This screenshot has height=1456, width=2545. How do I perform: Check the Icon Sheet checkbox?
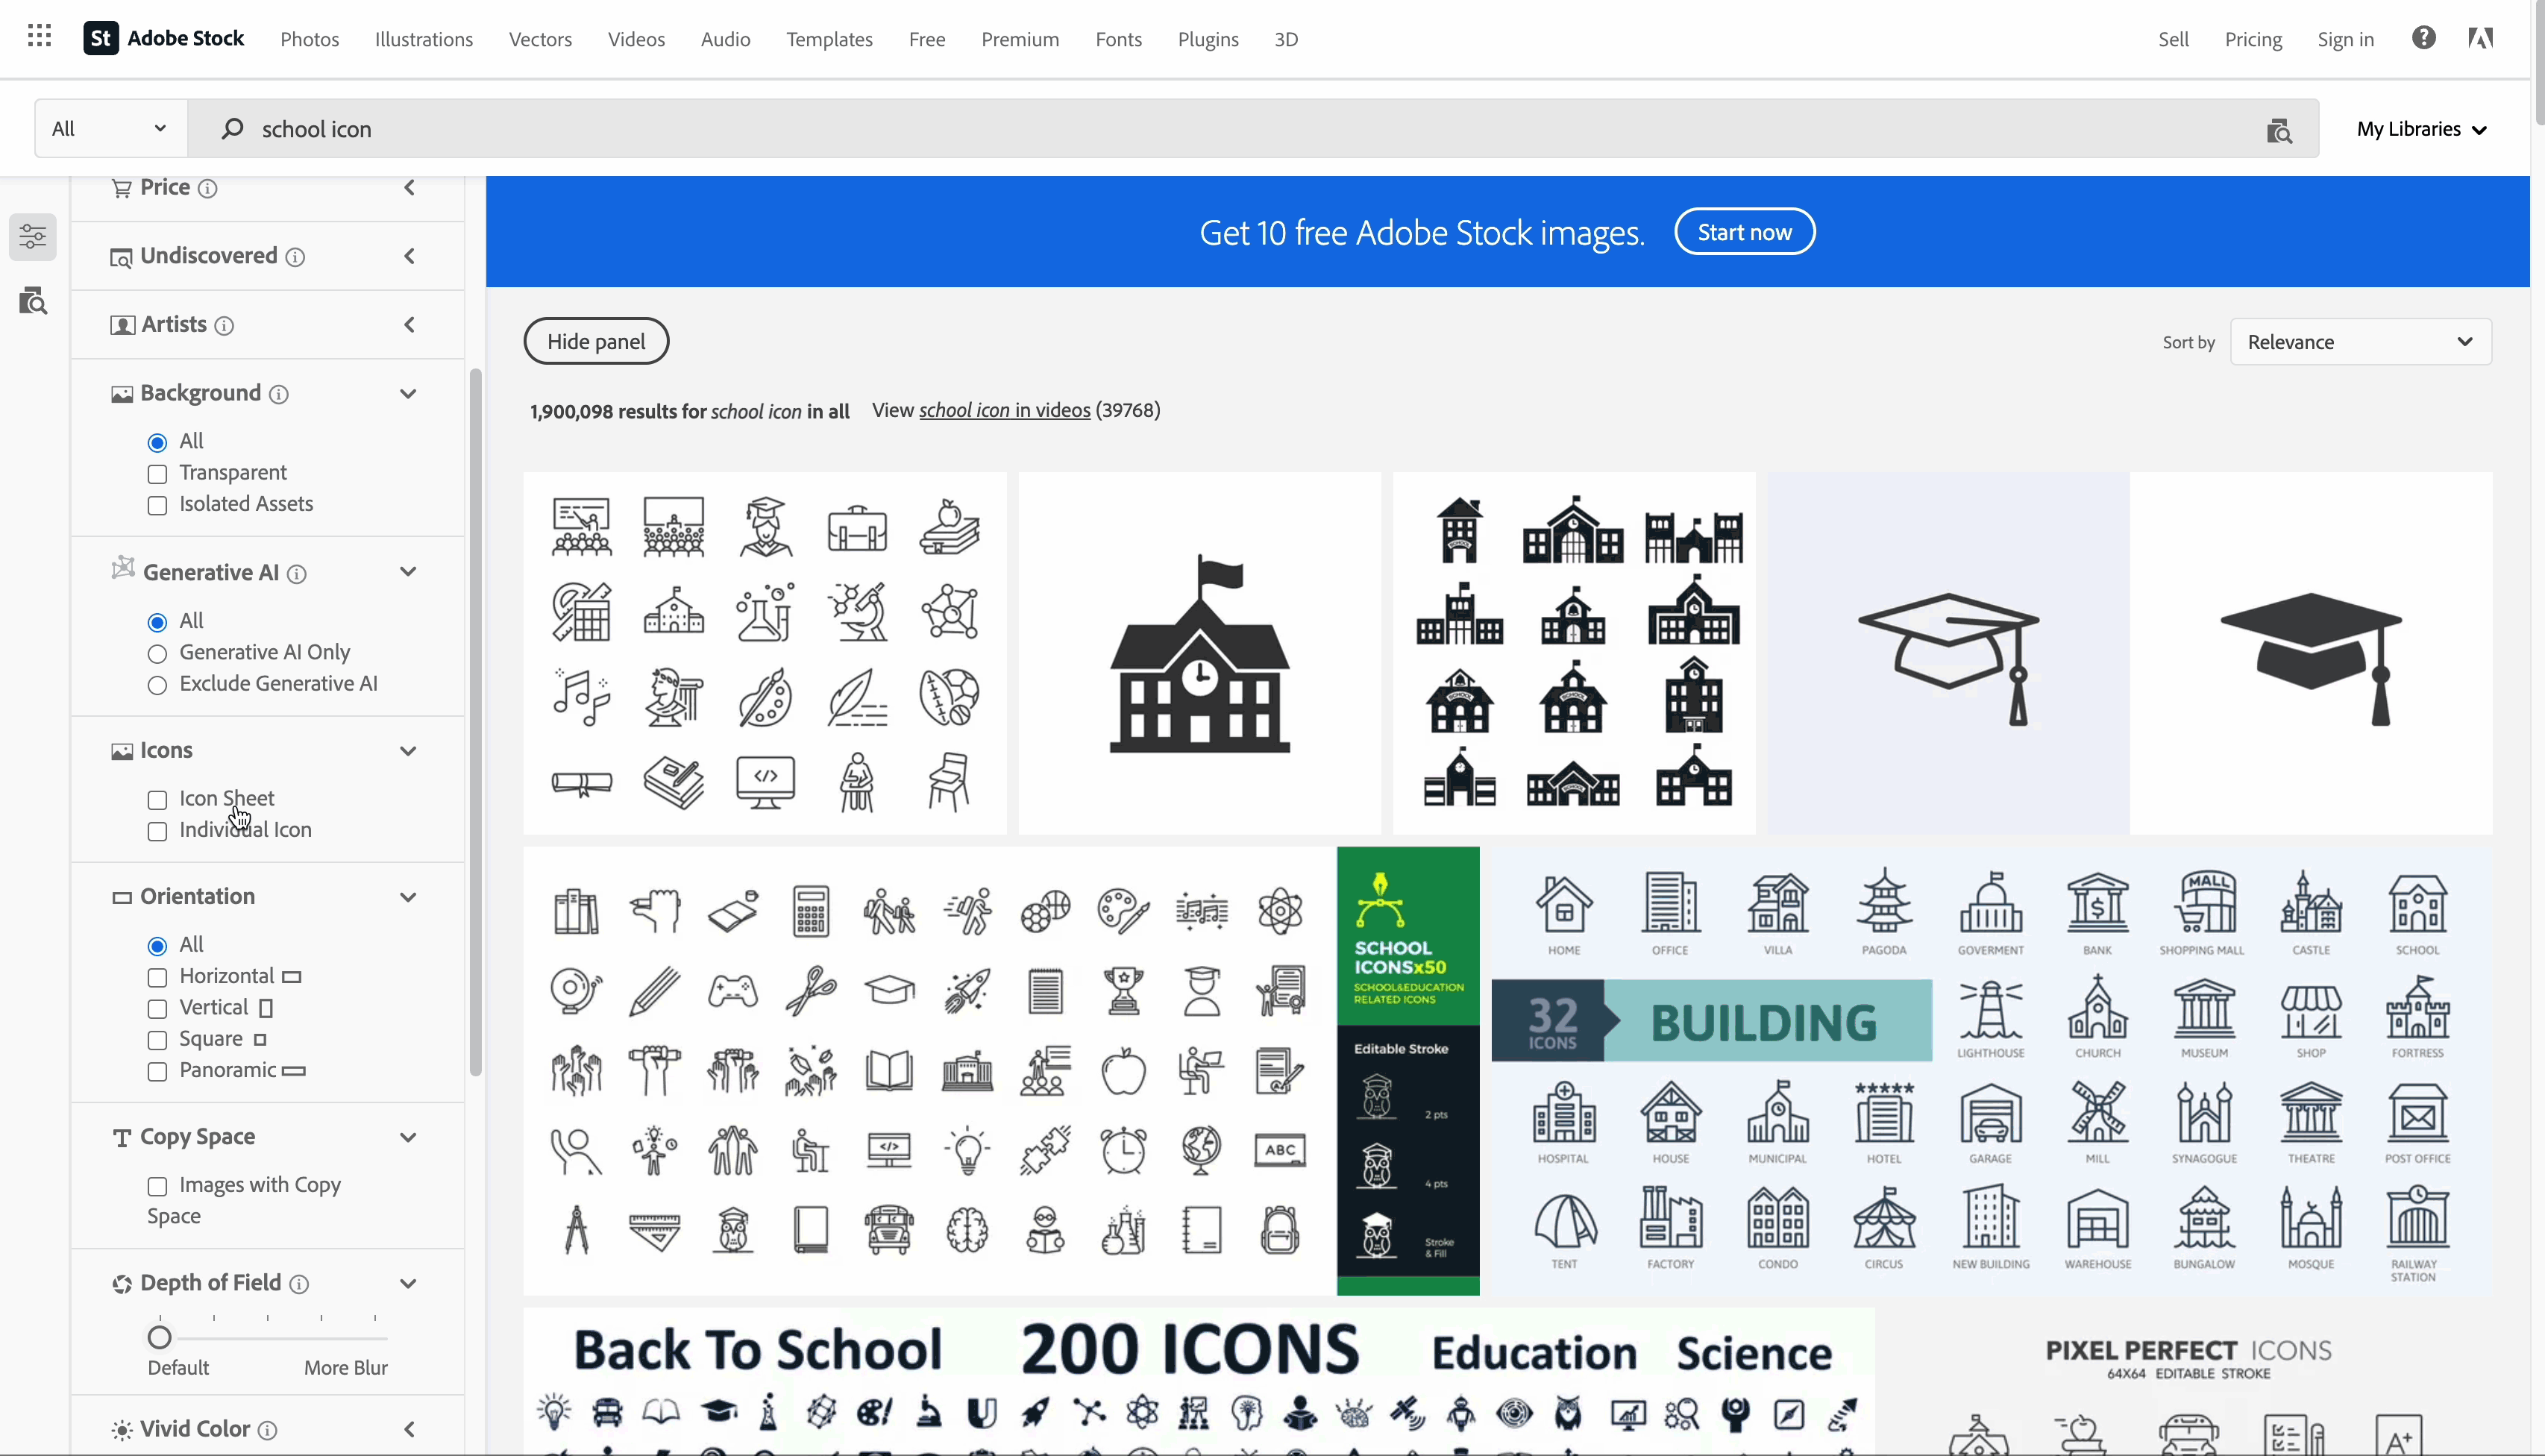(157, 797)
